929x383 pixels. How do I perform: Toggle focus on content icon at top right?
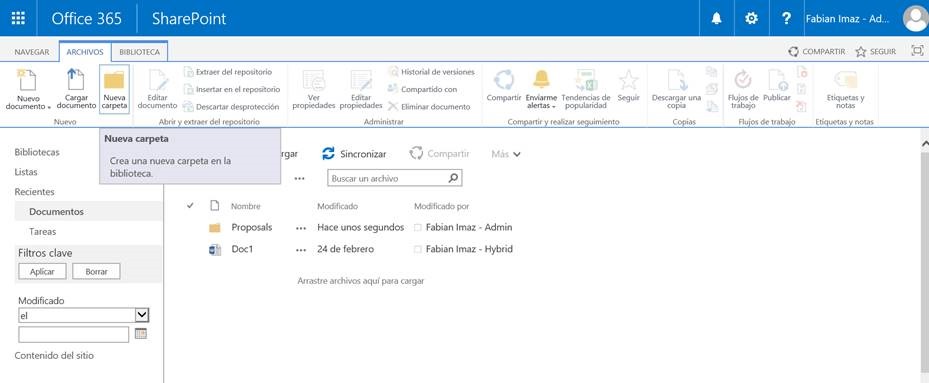pos(917,51)
